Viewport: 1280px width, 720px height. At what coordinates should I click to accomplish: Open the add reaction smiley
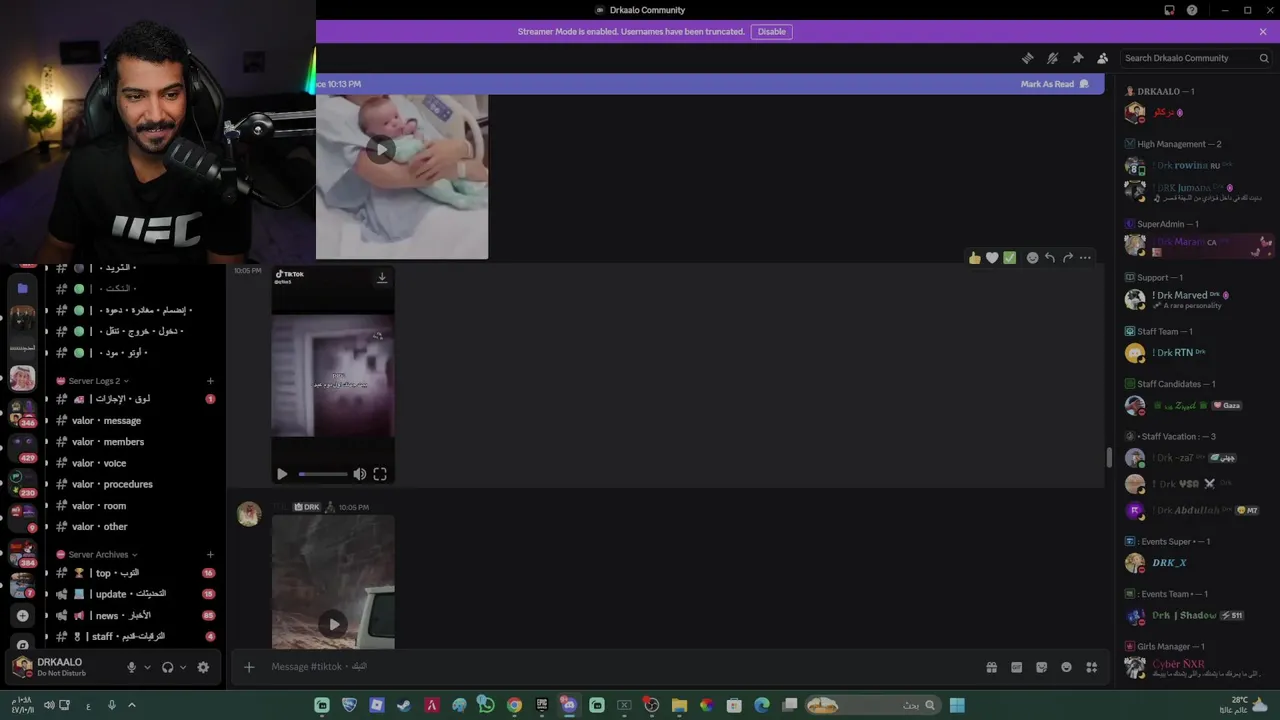click(x=1033, y=258)
